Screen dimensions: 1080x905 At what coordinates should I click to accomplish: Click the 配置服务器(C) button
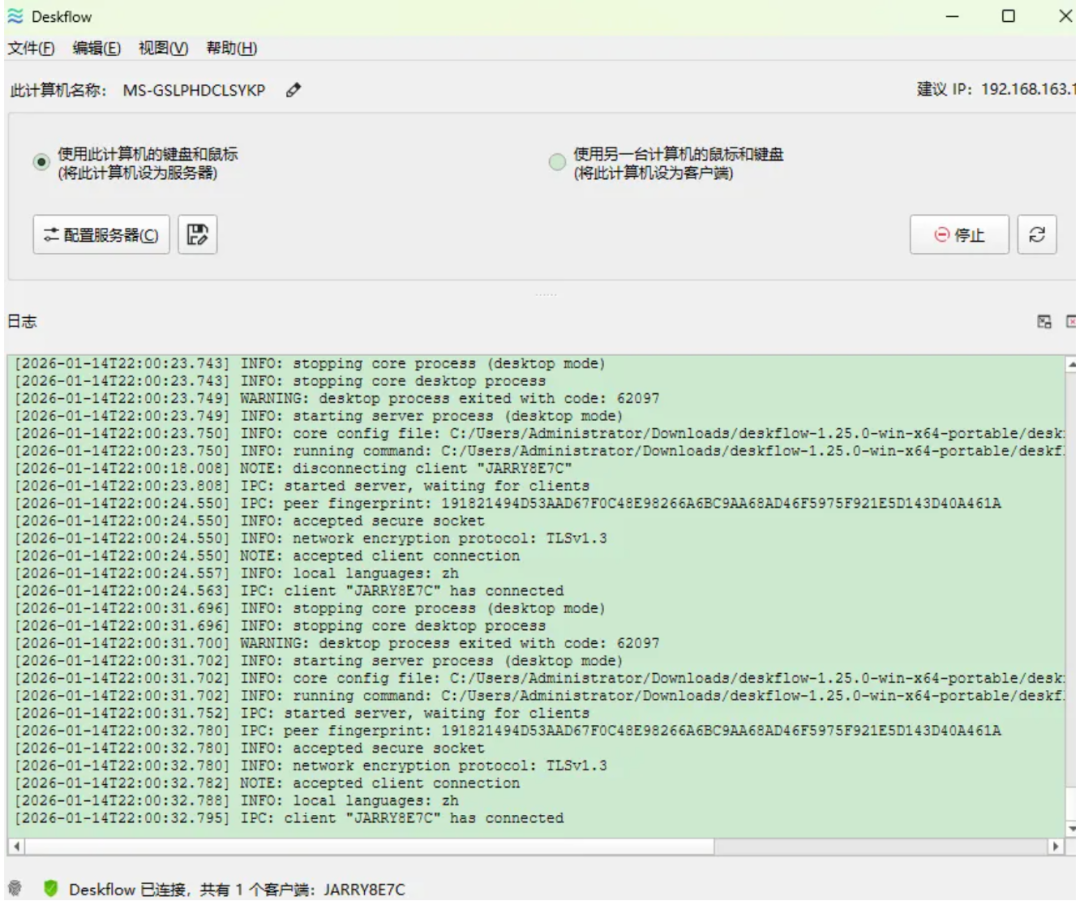tap(101, 235)
